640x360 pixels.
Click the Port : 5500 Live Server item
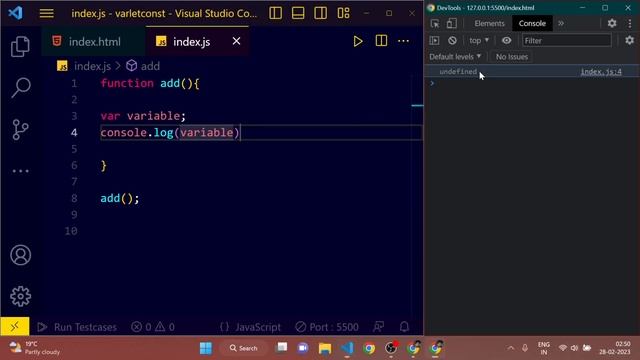click(x=327, y=327)
